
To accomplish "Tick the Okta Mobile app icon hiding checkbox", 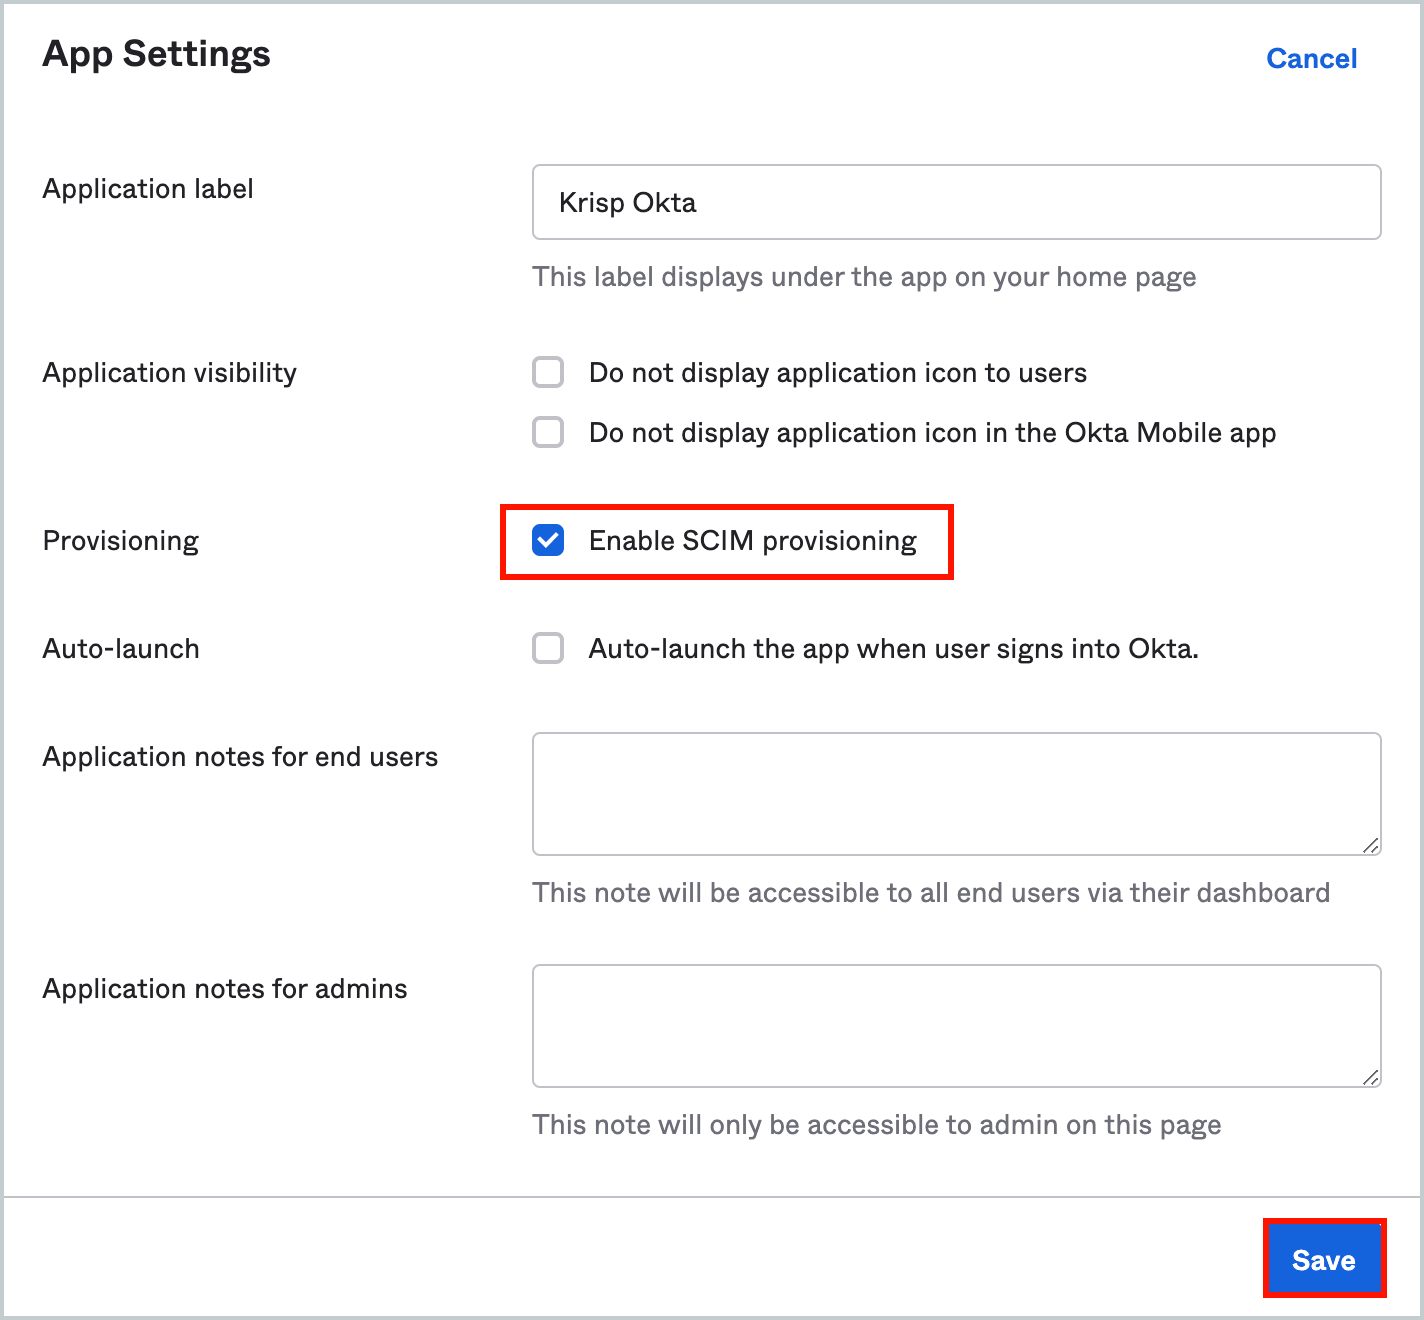I will coord(548,433).
